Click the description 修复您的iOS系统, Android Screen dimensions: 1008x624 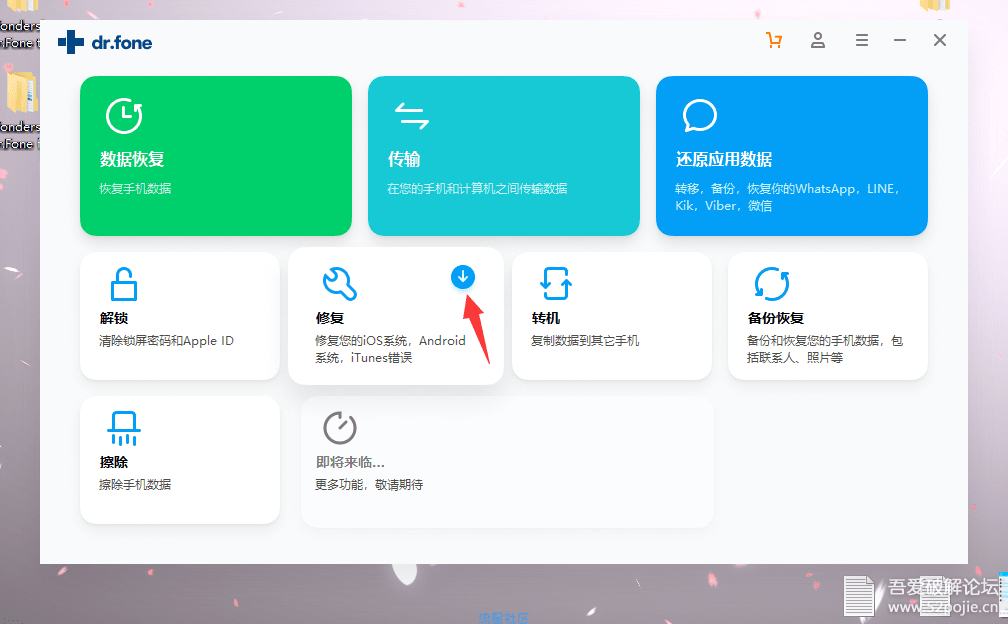click(390, 349)
